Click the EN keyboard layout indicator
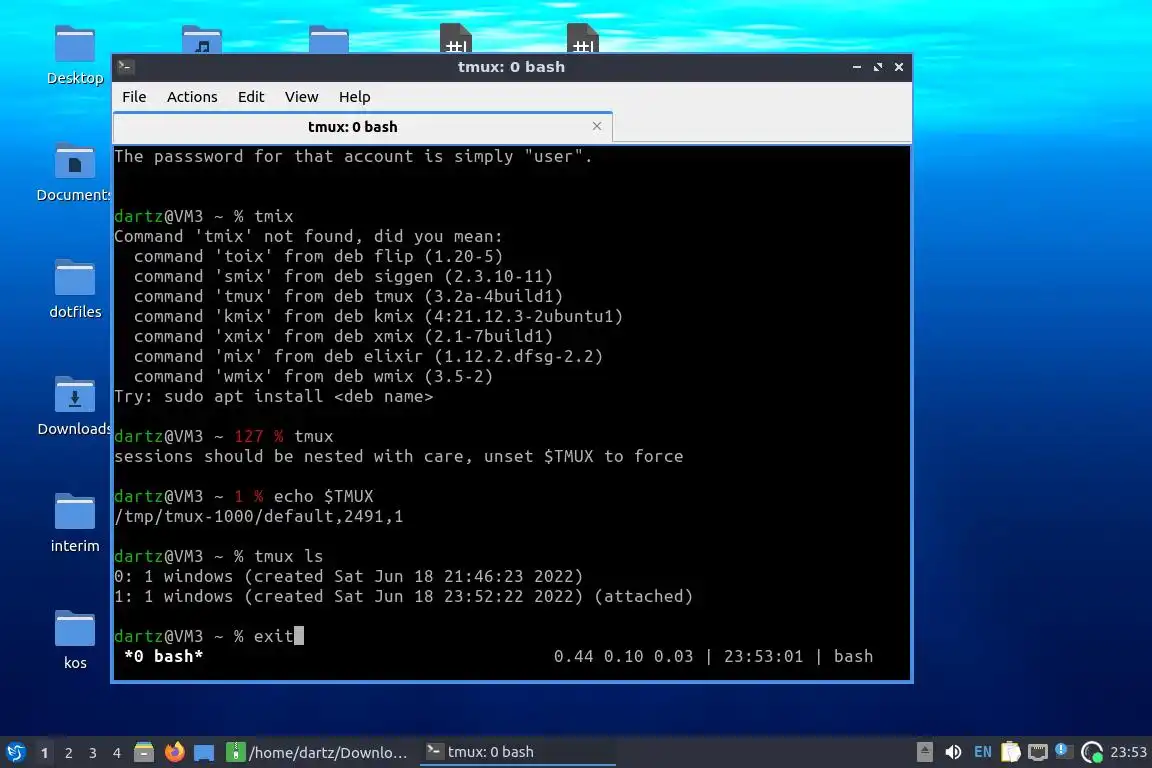 click(x=982, y=752)
